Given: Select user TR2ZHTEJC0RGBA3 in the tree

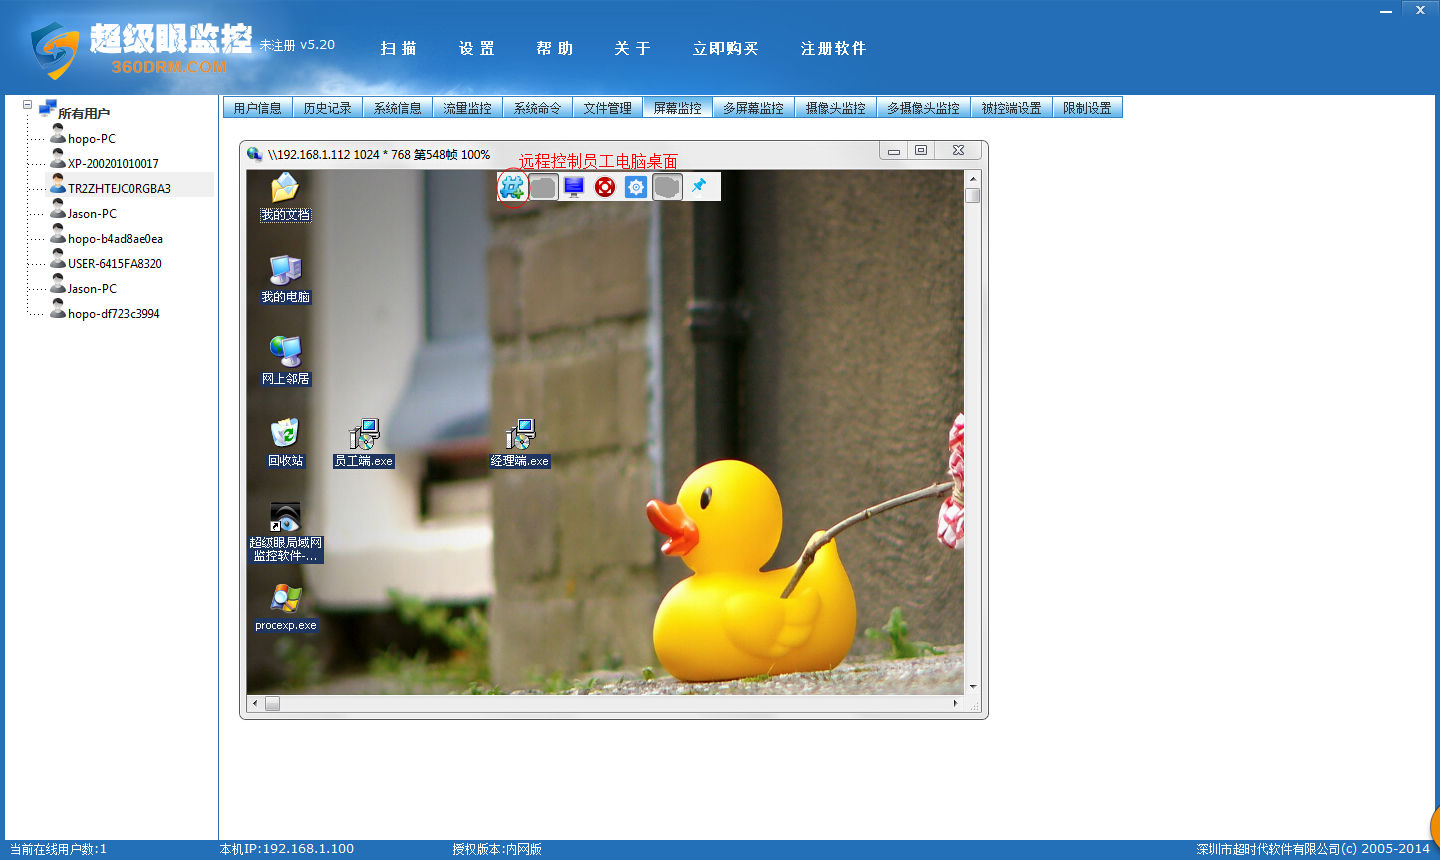Looking at the screenshot, I should [118, 188].
